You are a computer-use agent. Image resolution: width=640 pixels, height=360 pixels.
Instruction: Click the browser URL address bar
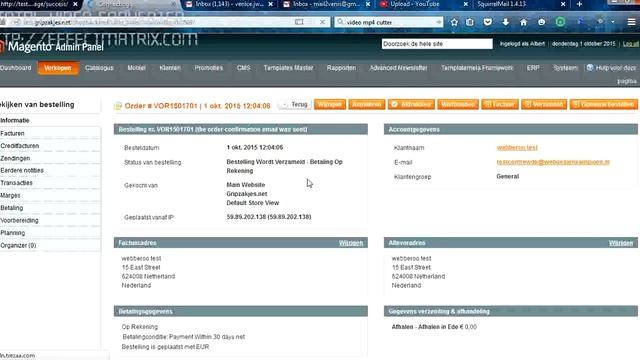[163, 22]
